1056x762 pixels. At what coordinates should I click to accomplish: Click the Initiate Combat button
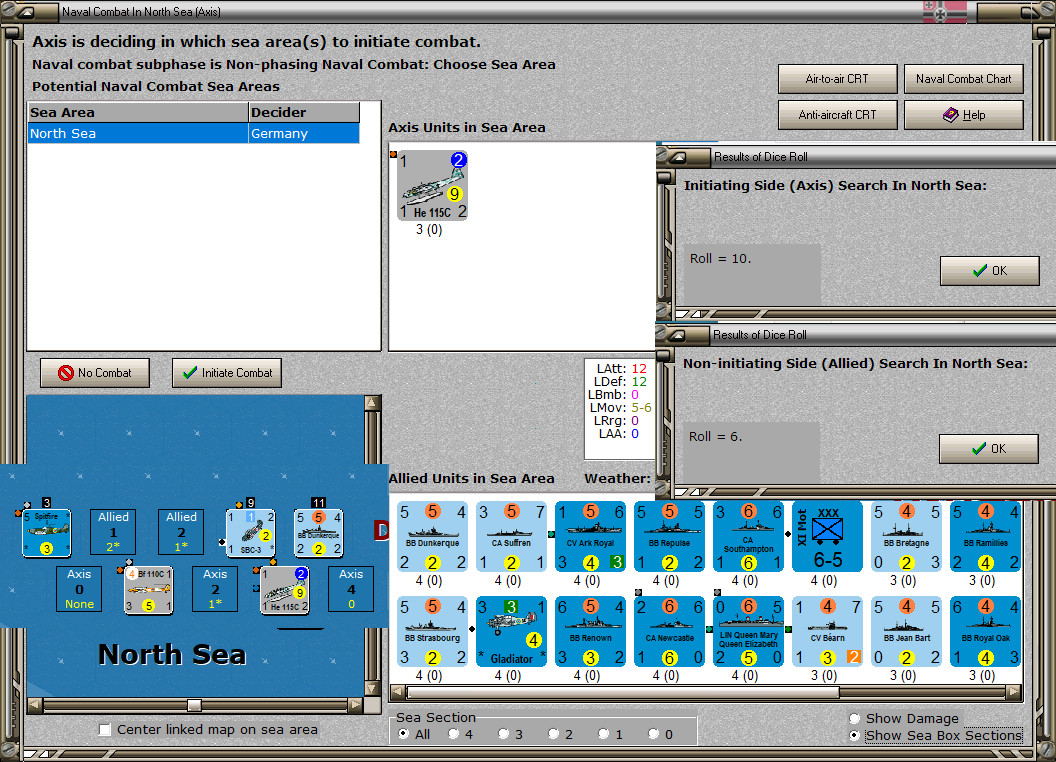(x=227, y=373)
